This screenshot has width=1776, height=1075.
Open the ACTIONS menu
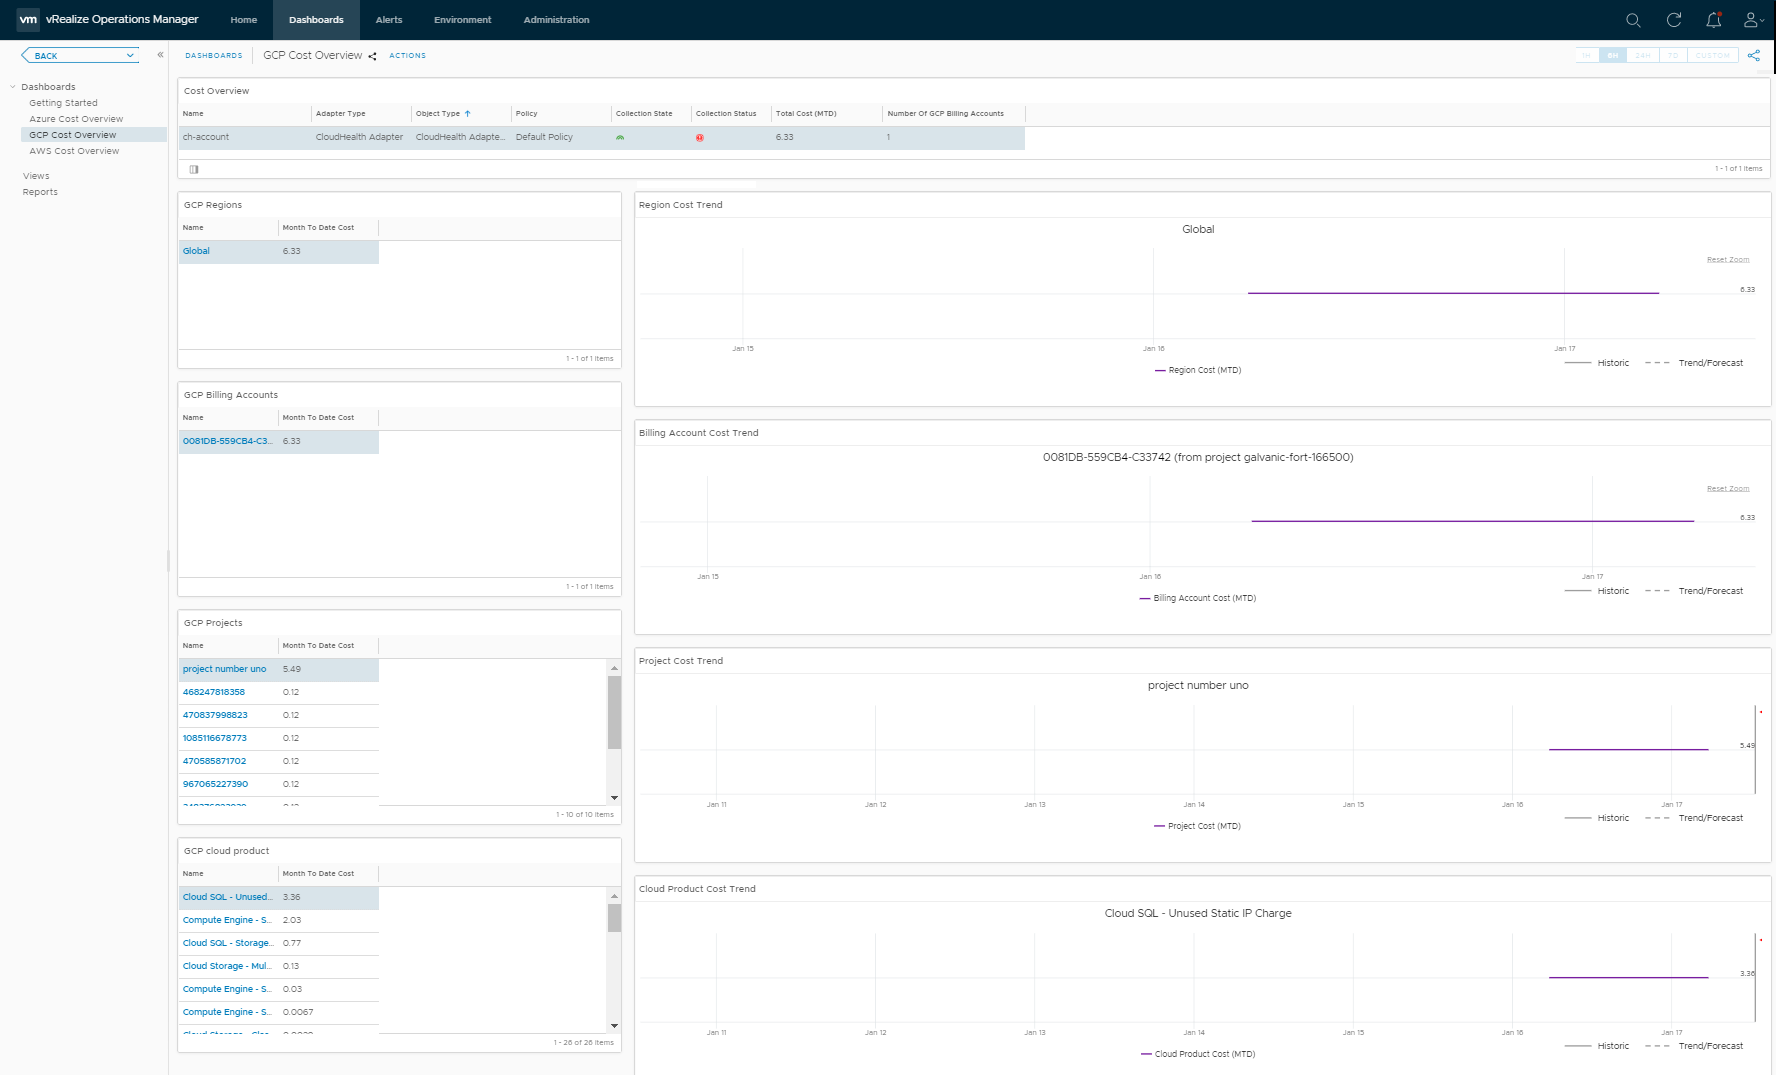coord(407,56)
